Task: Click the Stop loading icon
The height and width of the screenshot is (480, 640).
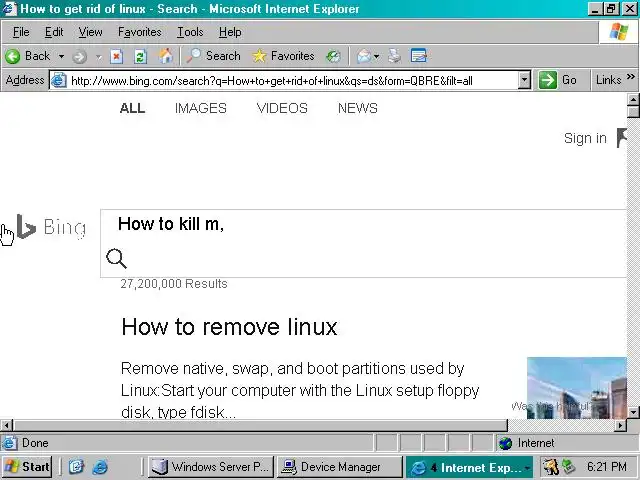Action: (116, 56)
